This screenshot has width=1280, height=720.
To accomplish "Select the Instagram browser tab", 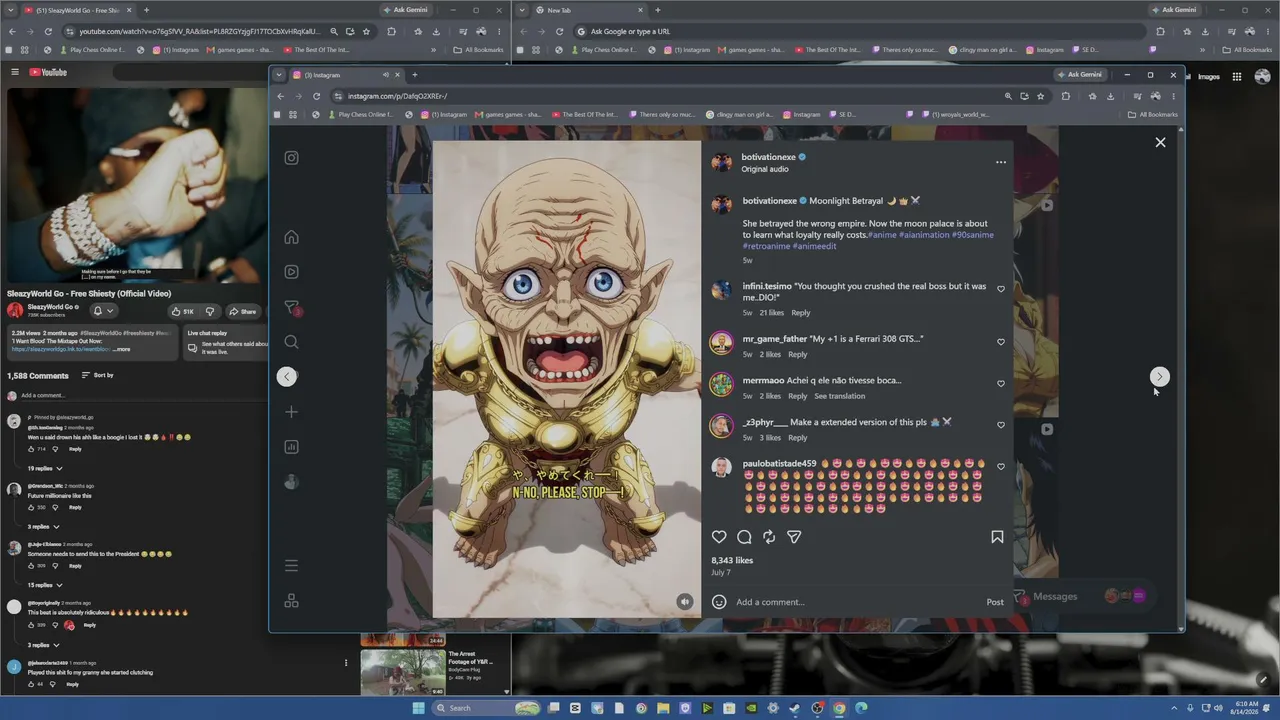I will click(337, 75).
